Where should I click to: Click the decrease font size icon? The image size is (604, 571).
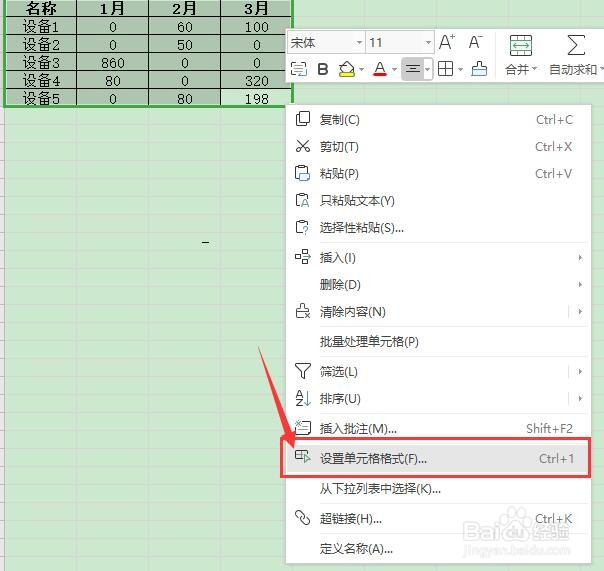pyautogui.click(x=476, y=42)
